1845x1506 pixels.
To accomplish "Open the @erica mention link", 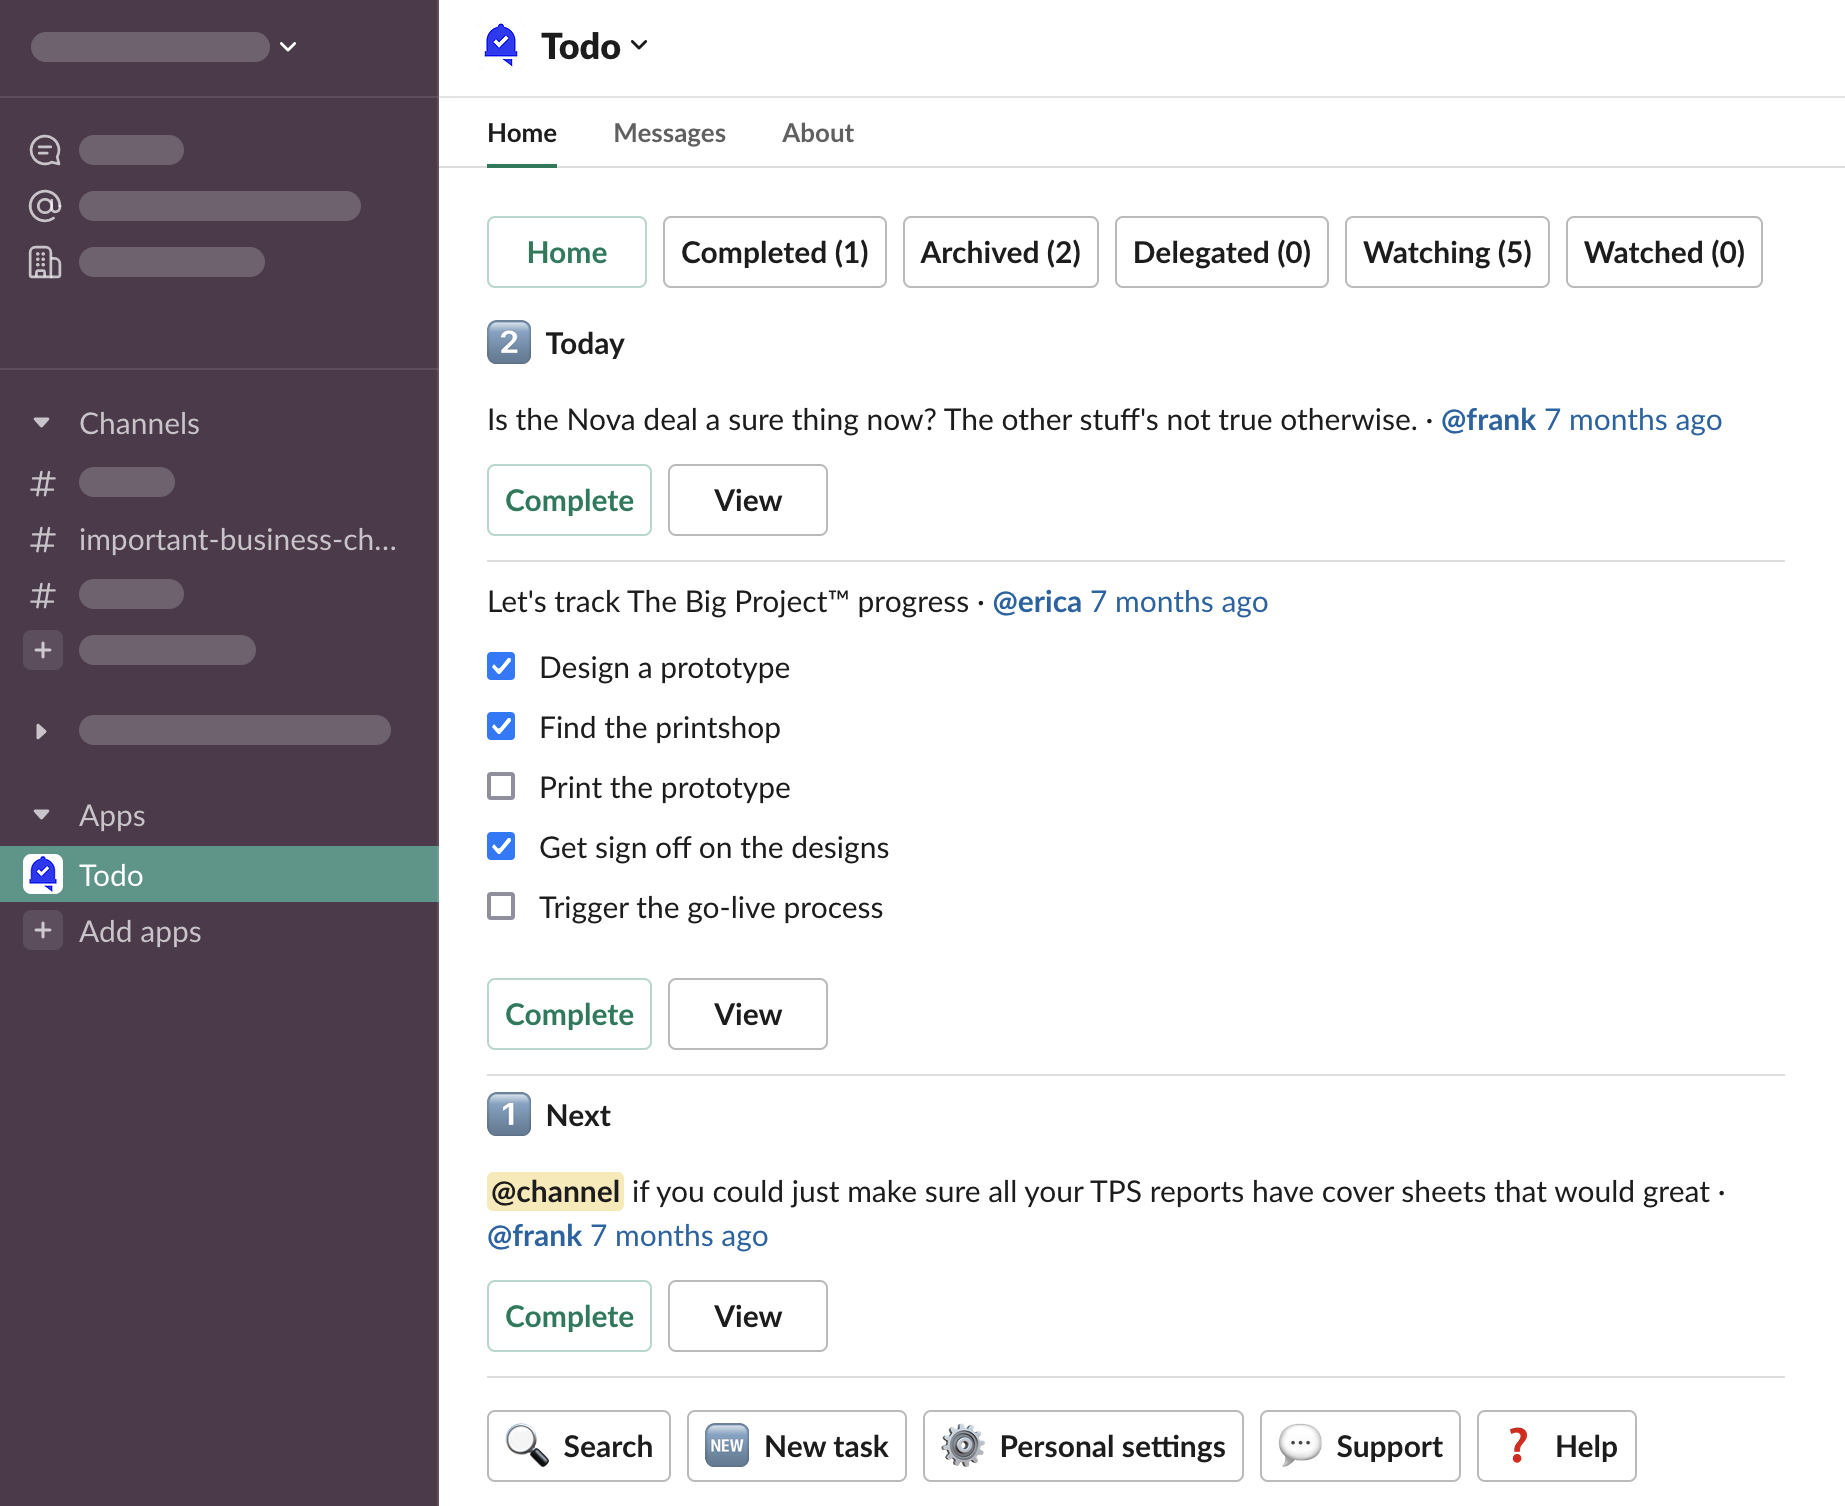I will [x=1037, y=602].
